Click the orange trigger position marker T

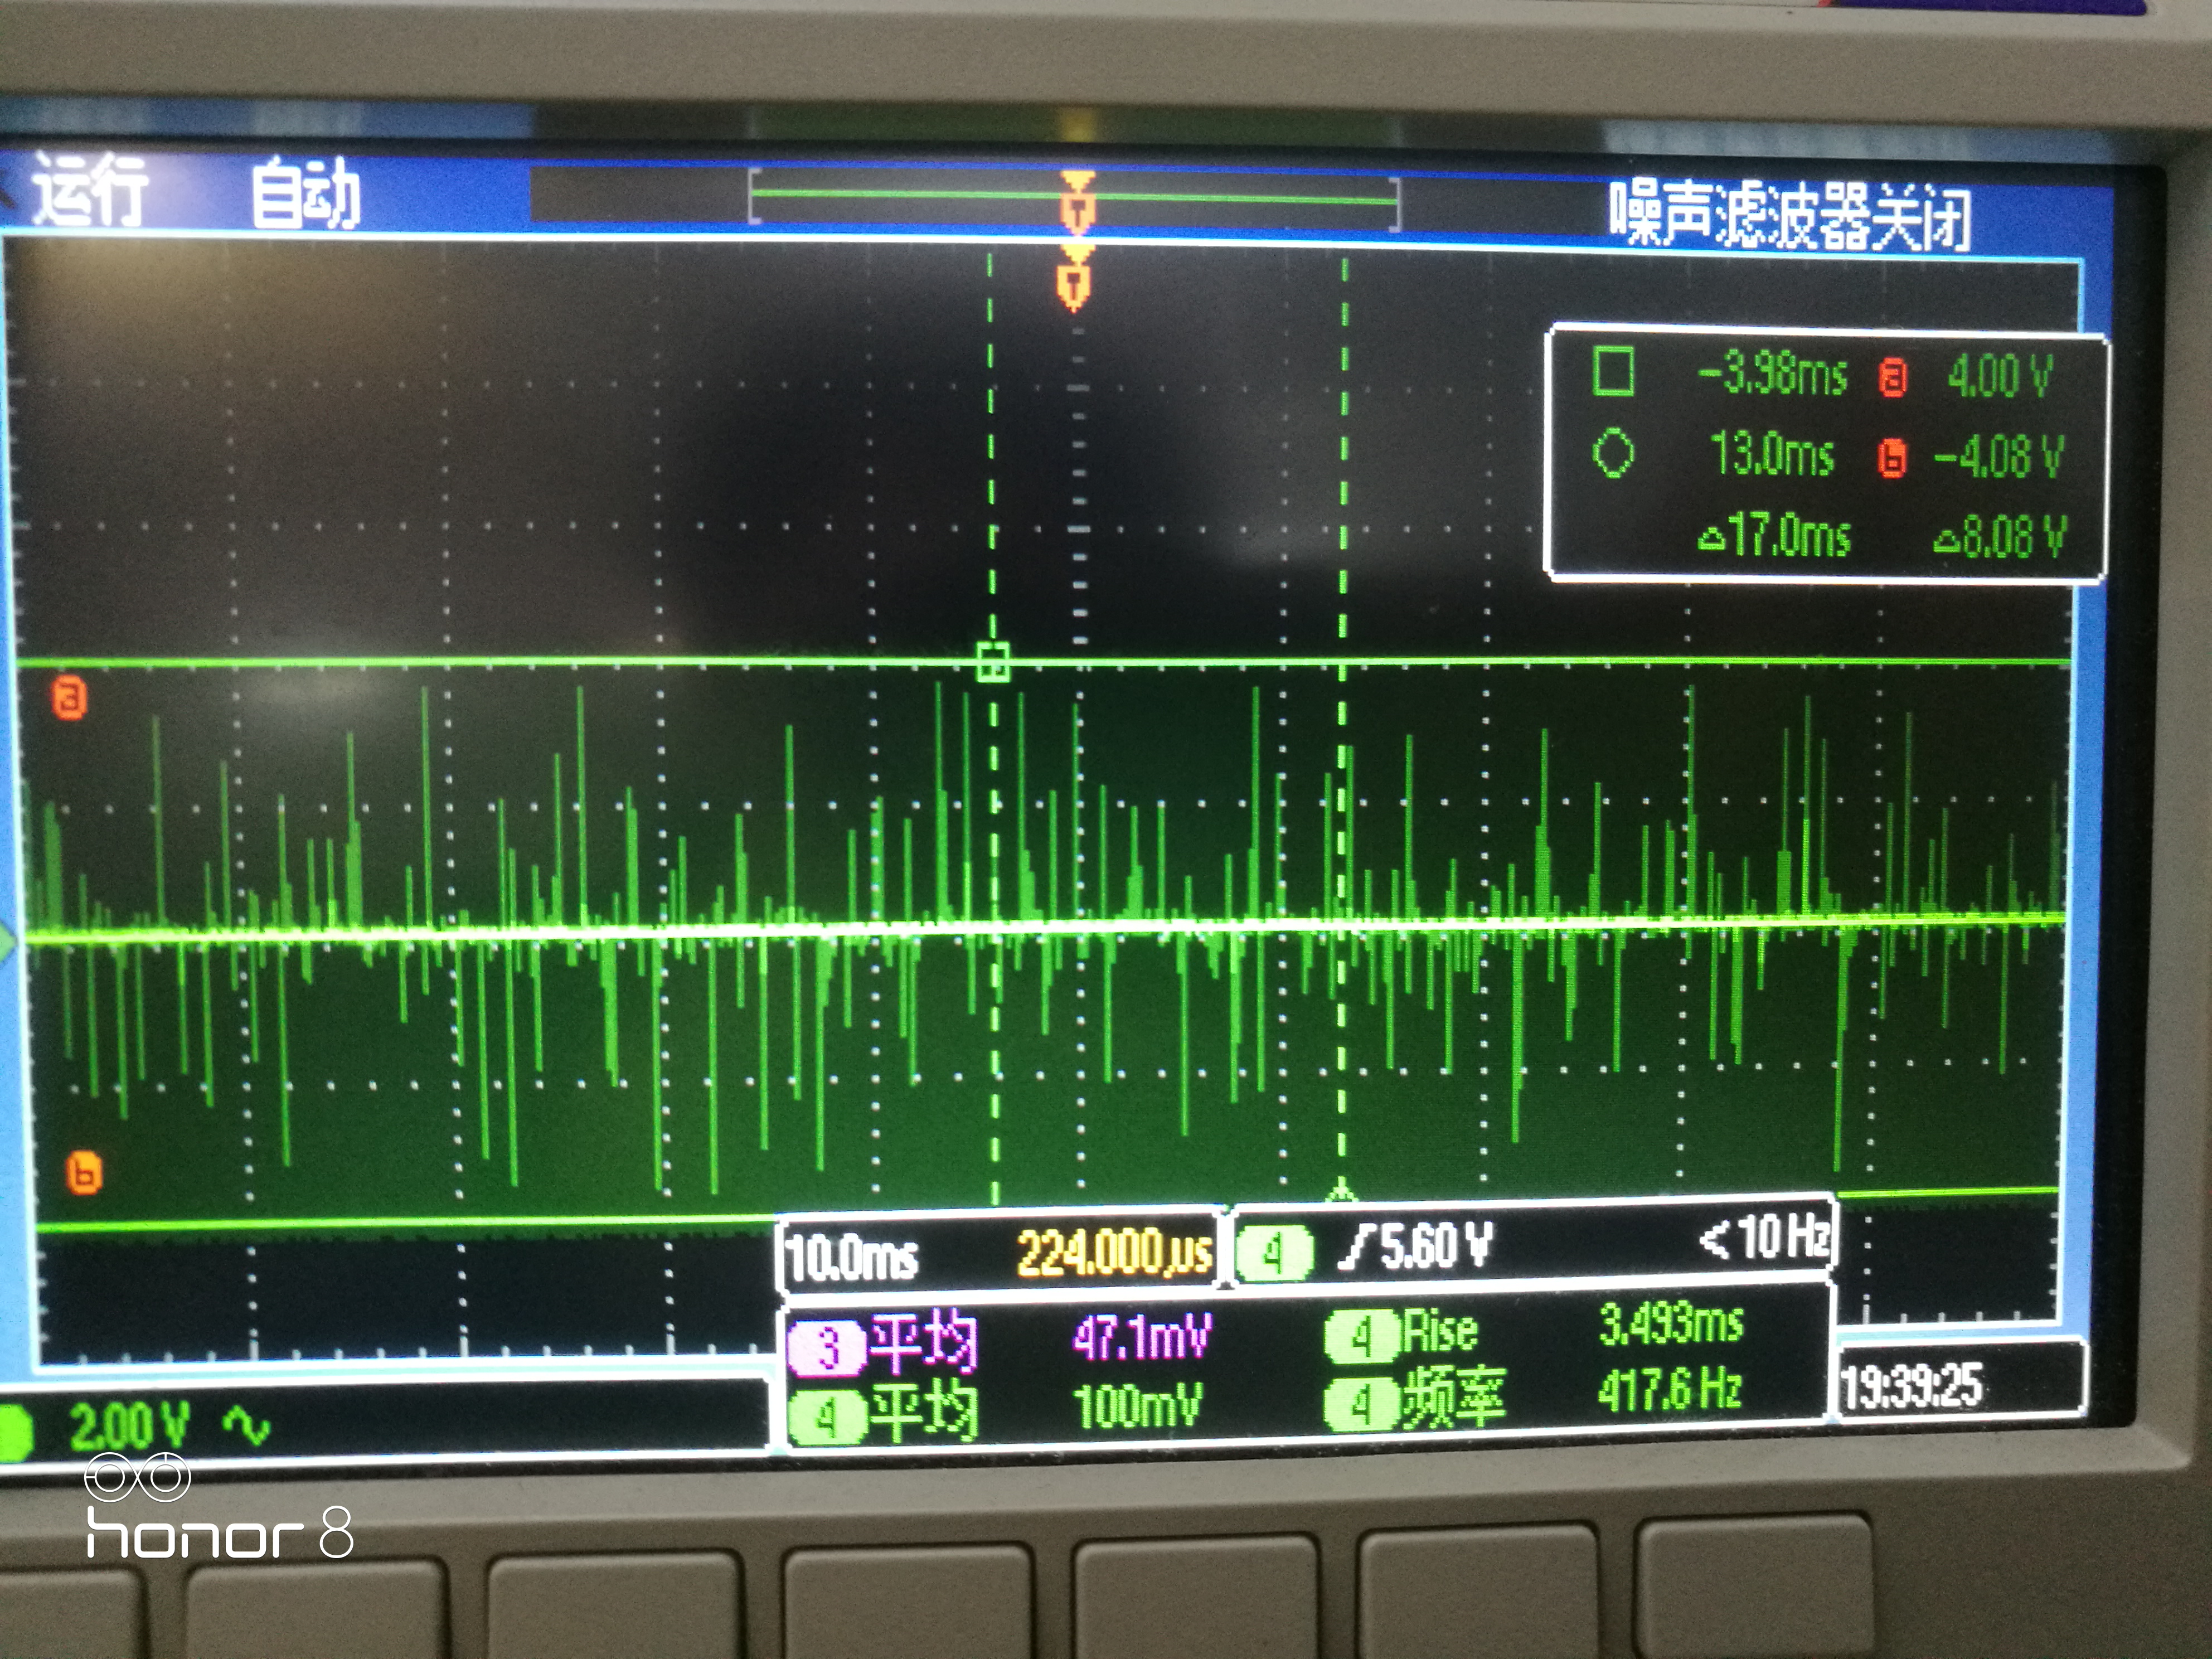tap(1074, 283)
